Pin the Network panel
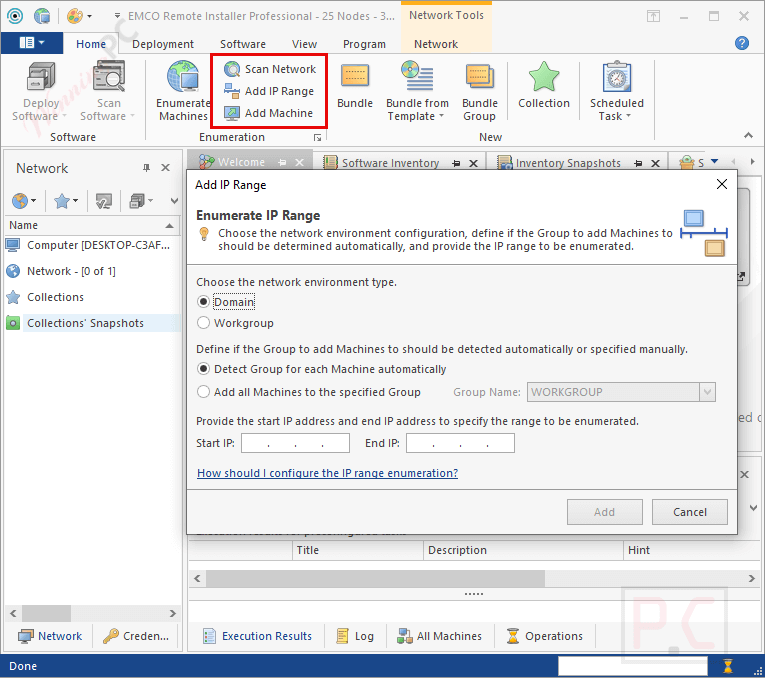The image size is (765, 678). click(146, 168)
